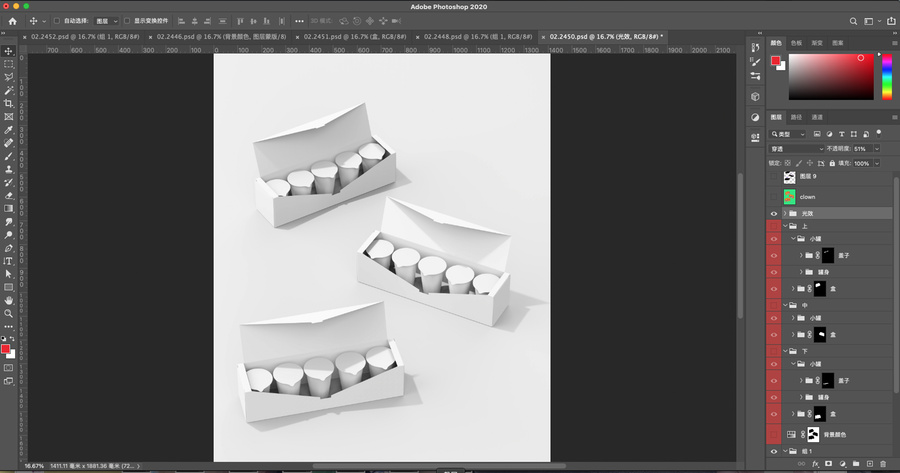
Task: Collapse the 上 group
Action: click(785, 226)
